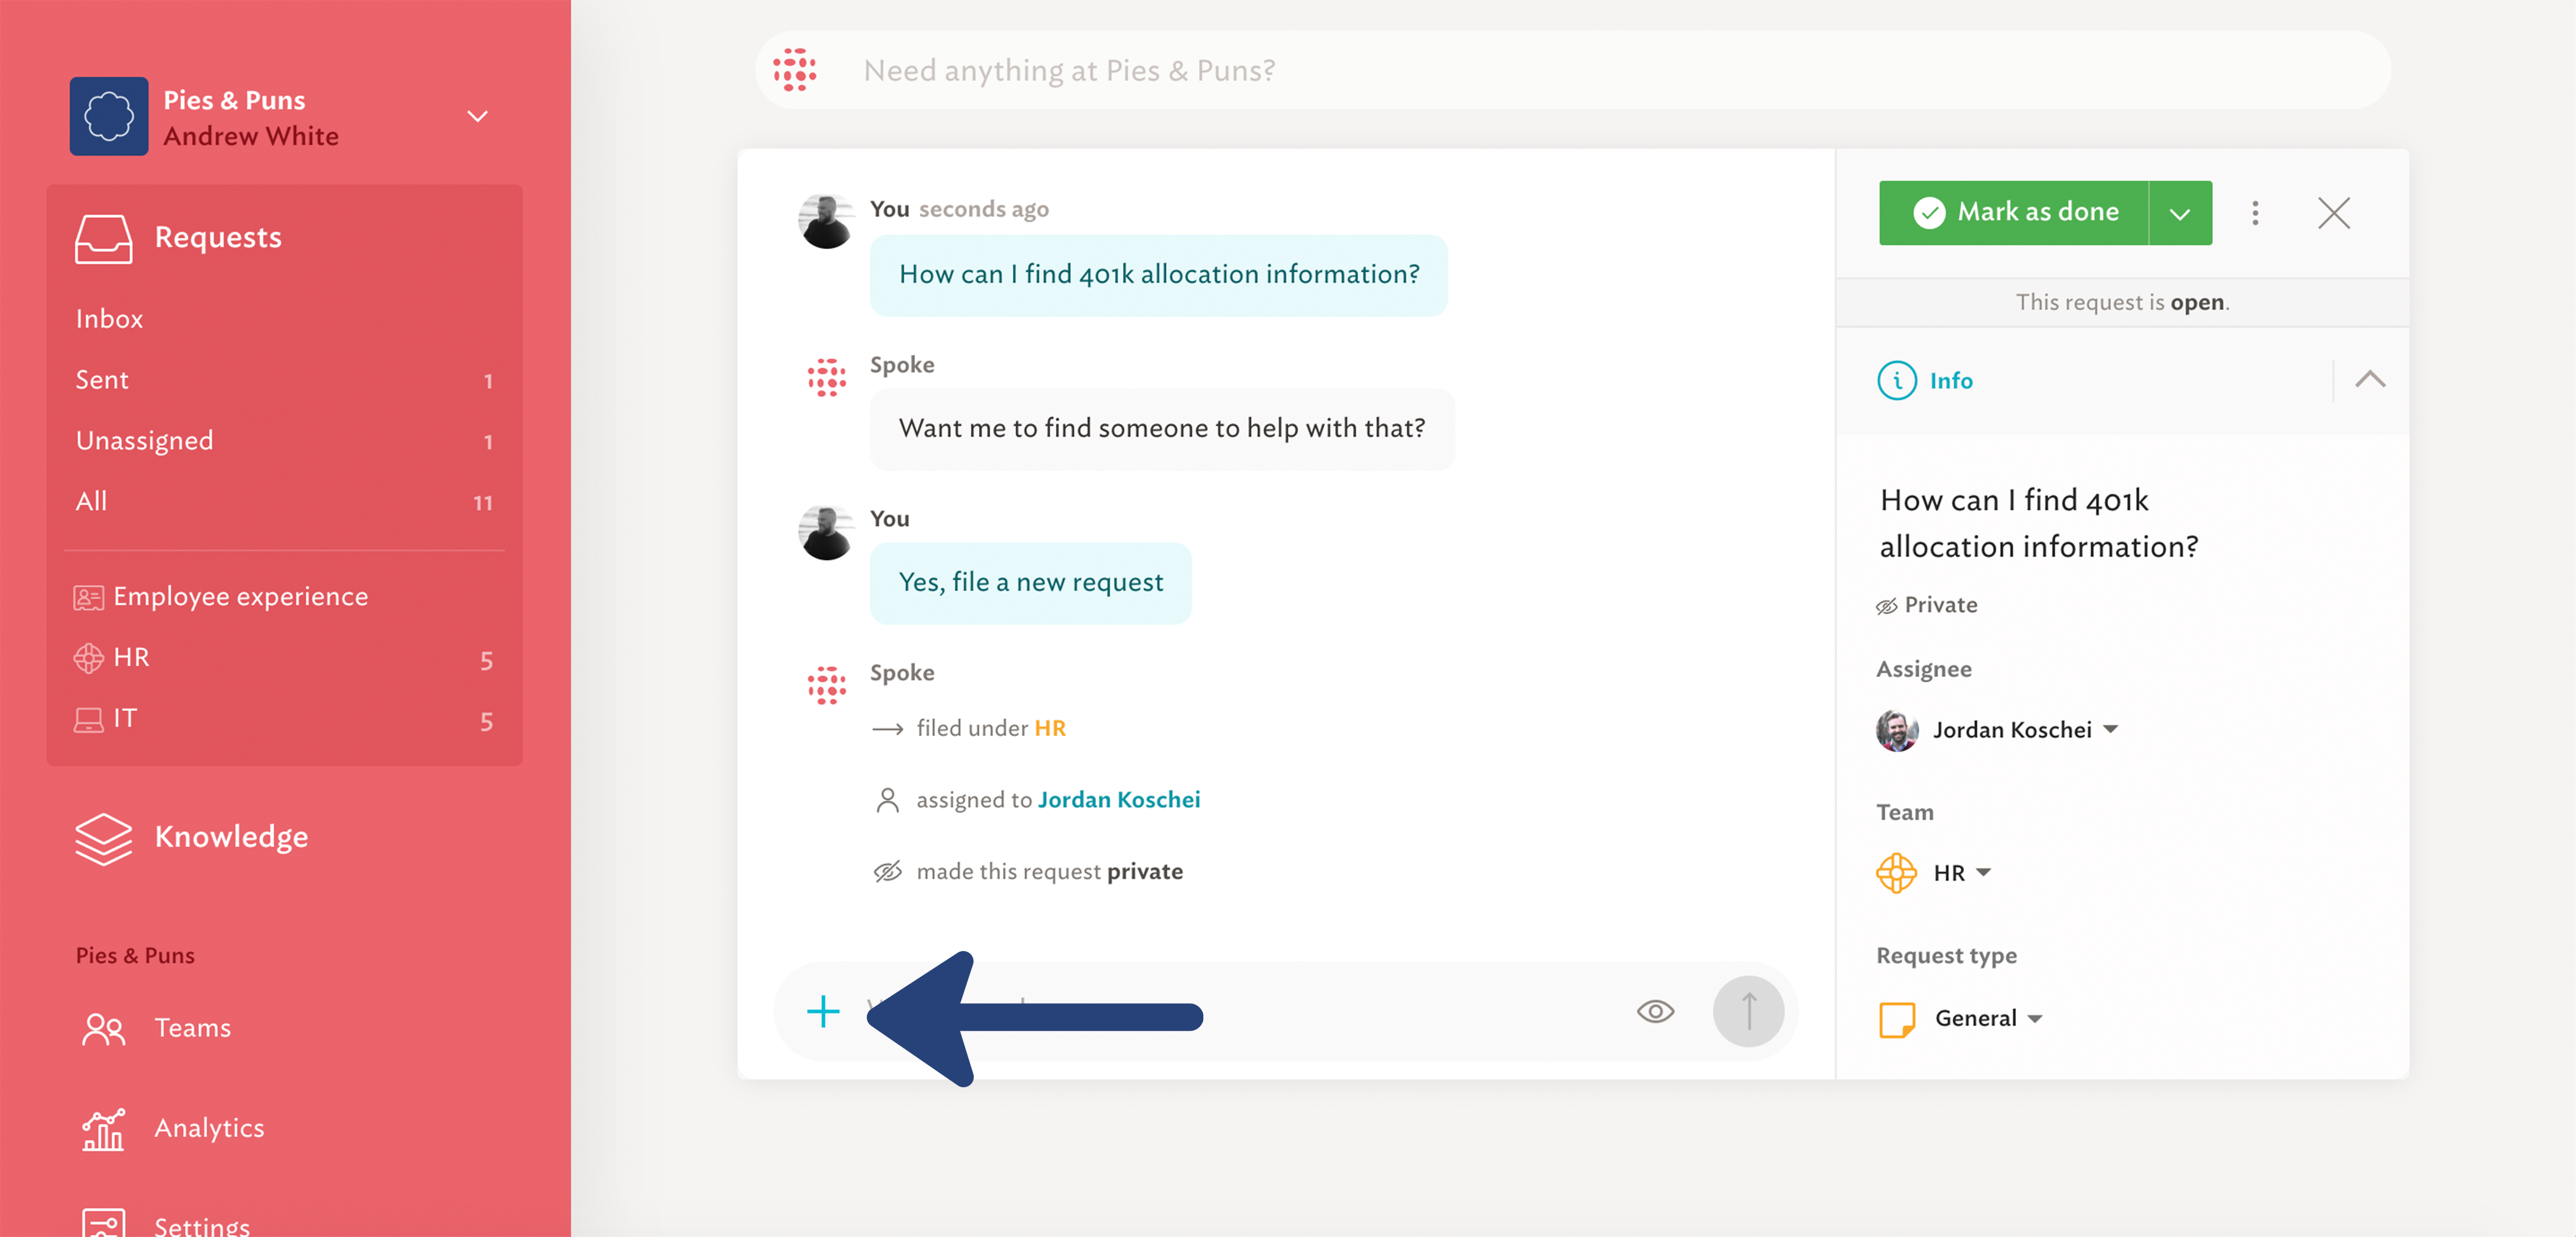Close the request panel with X

(x=2334, y=213)
